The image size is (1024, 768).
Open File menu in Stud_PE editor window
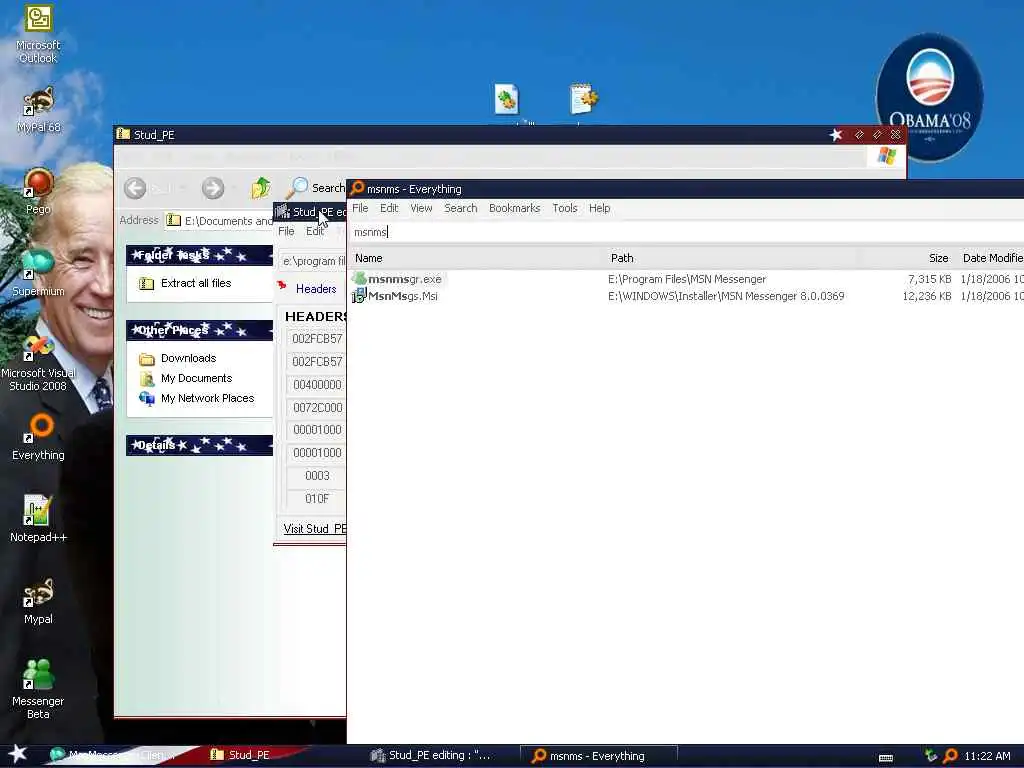coord(286,231)
